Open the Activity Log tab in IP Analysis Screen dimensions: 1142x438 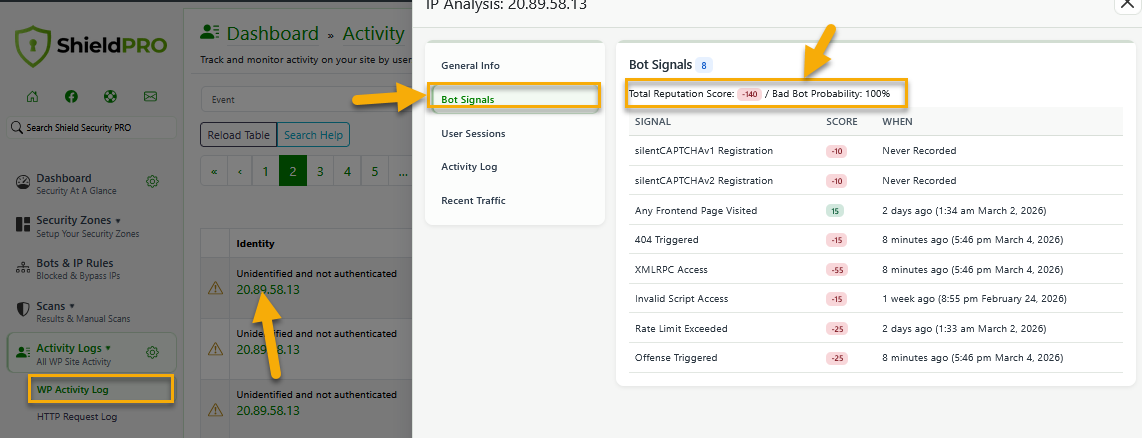[x=469, y=166]
